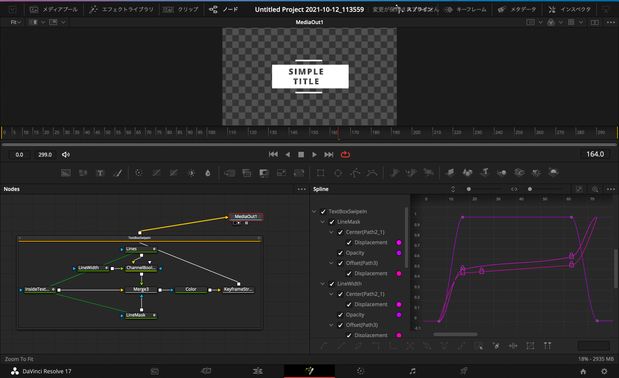Toggle Offset(Path3) checkbox under LineMask
Viewport: 619px width, 378px height.
[x=341, y=263]
